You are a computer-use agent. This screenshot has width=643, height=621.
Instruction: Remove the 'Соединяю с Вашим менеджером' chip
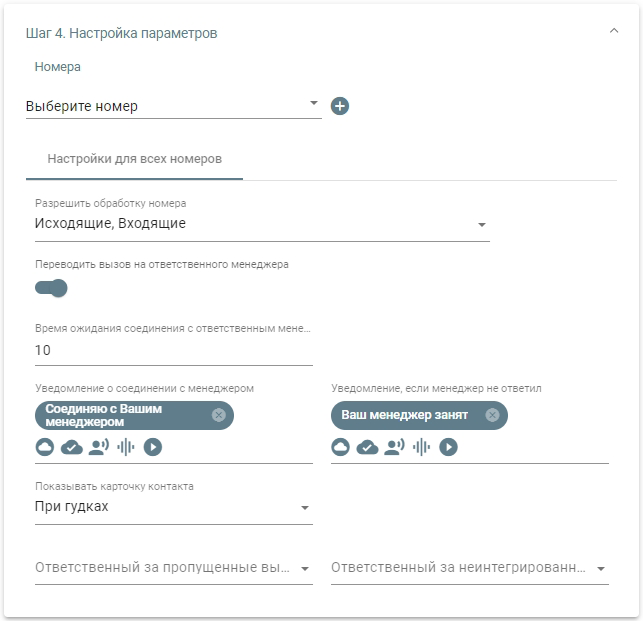tap(218, 415)
